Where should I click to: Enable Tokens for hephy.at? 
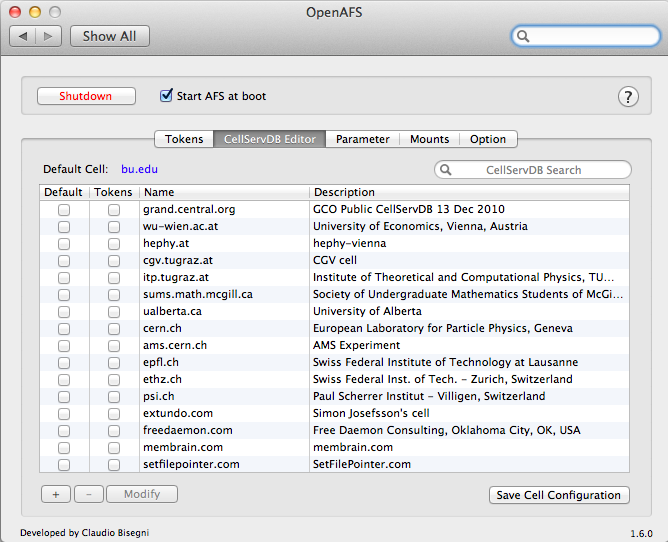(114, 244)
